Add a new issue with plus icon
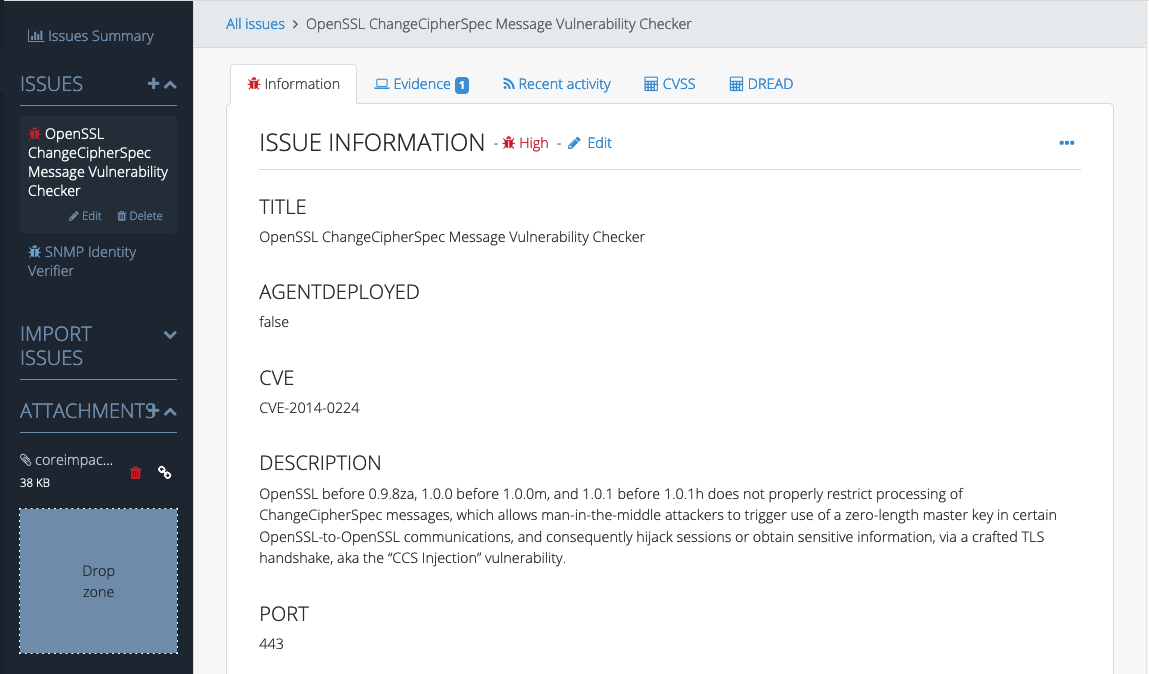Viewport: 1149px width, 674px height. click(x=153, y=84)
